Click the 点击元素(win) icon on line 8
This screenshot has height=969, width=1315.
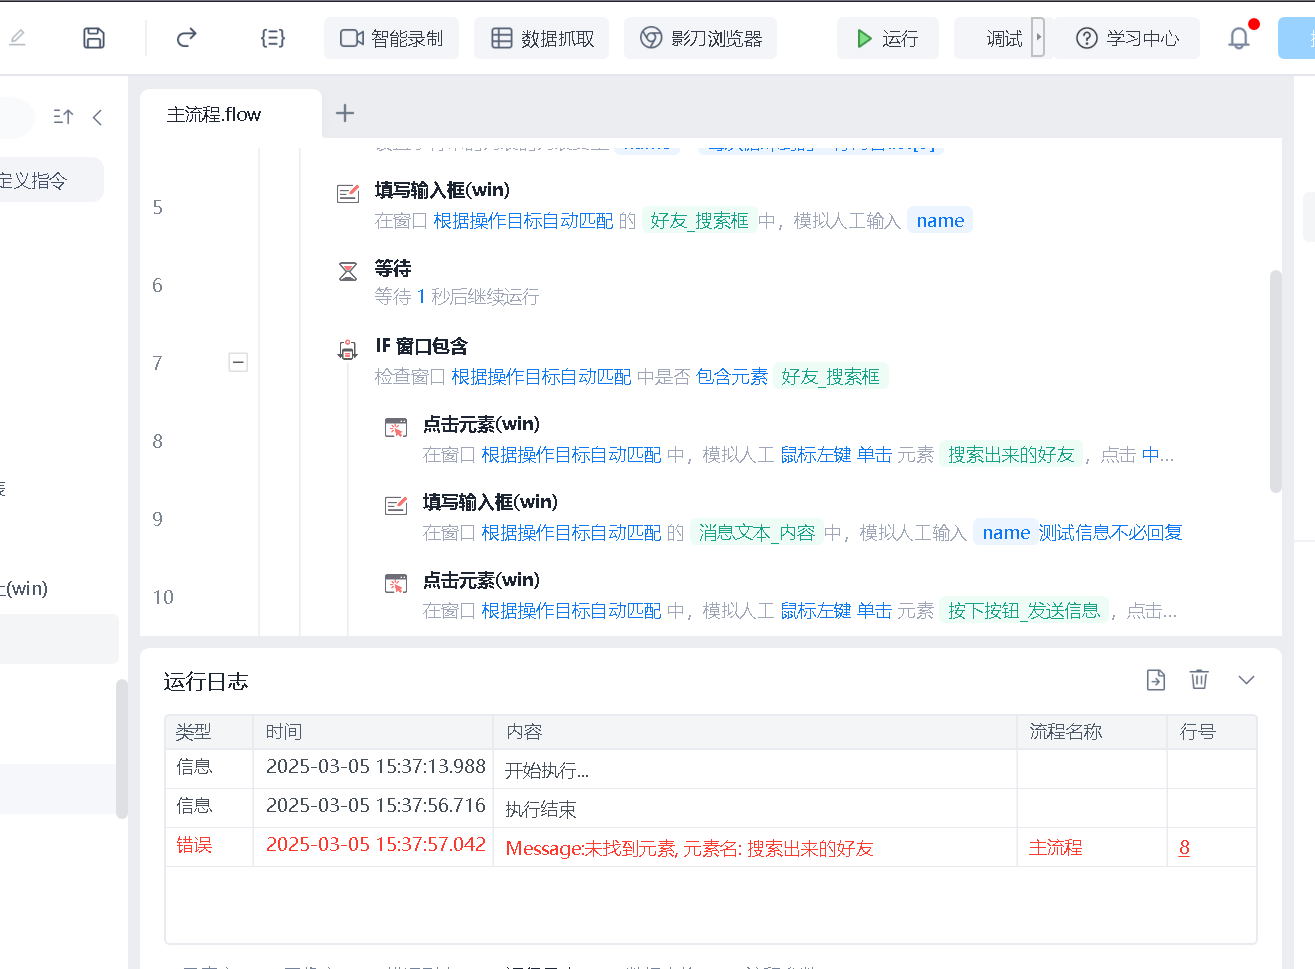click(x=396, y=428)
